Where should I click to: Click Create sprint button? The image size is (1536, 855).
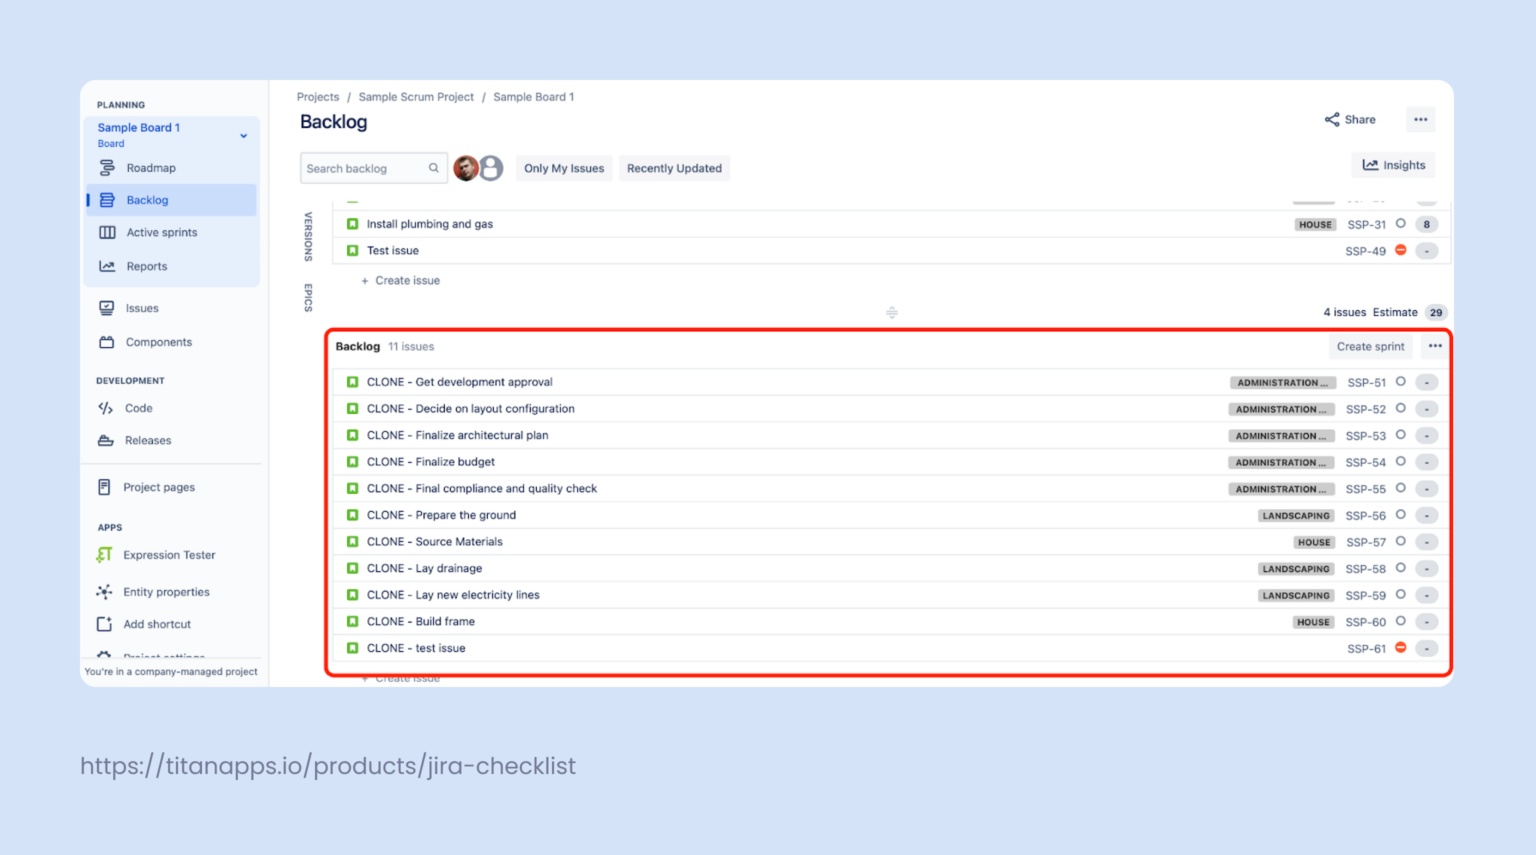1370,346
